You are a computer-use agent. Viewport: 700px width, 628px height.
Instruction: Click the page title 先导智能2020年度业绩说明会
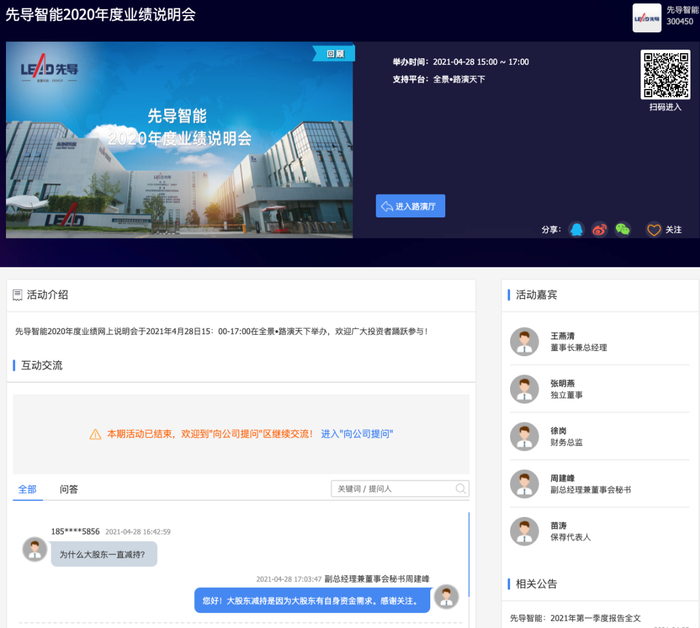click(100, 15)
